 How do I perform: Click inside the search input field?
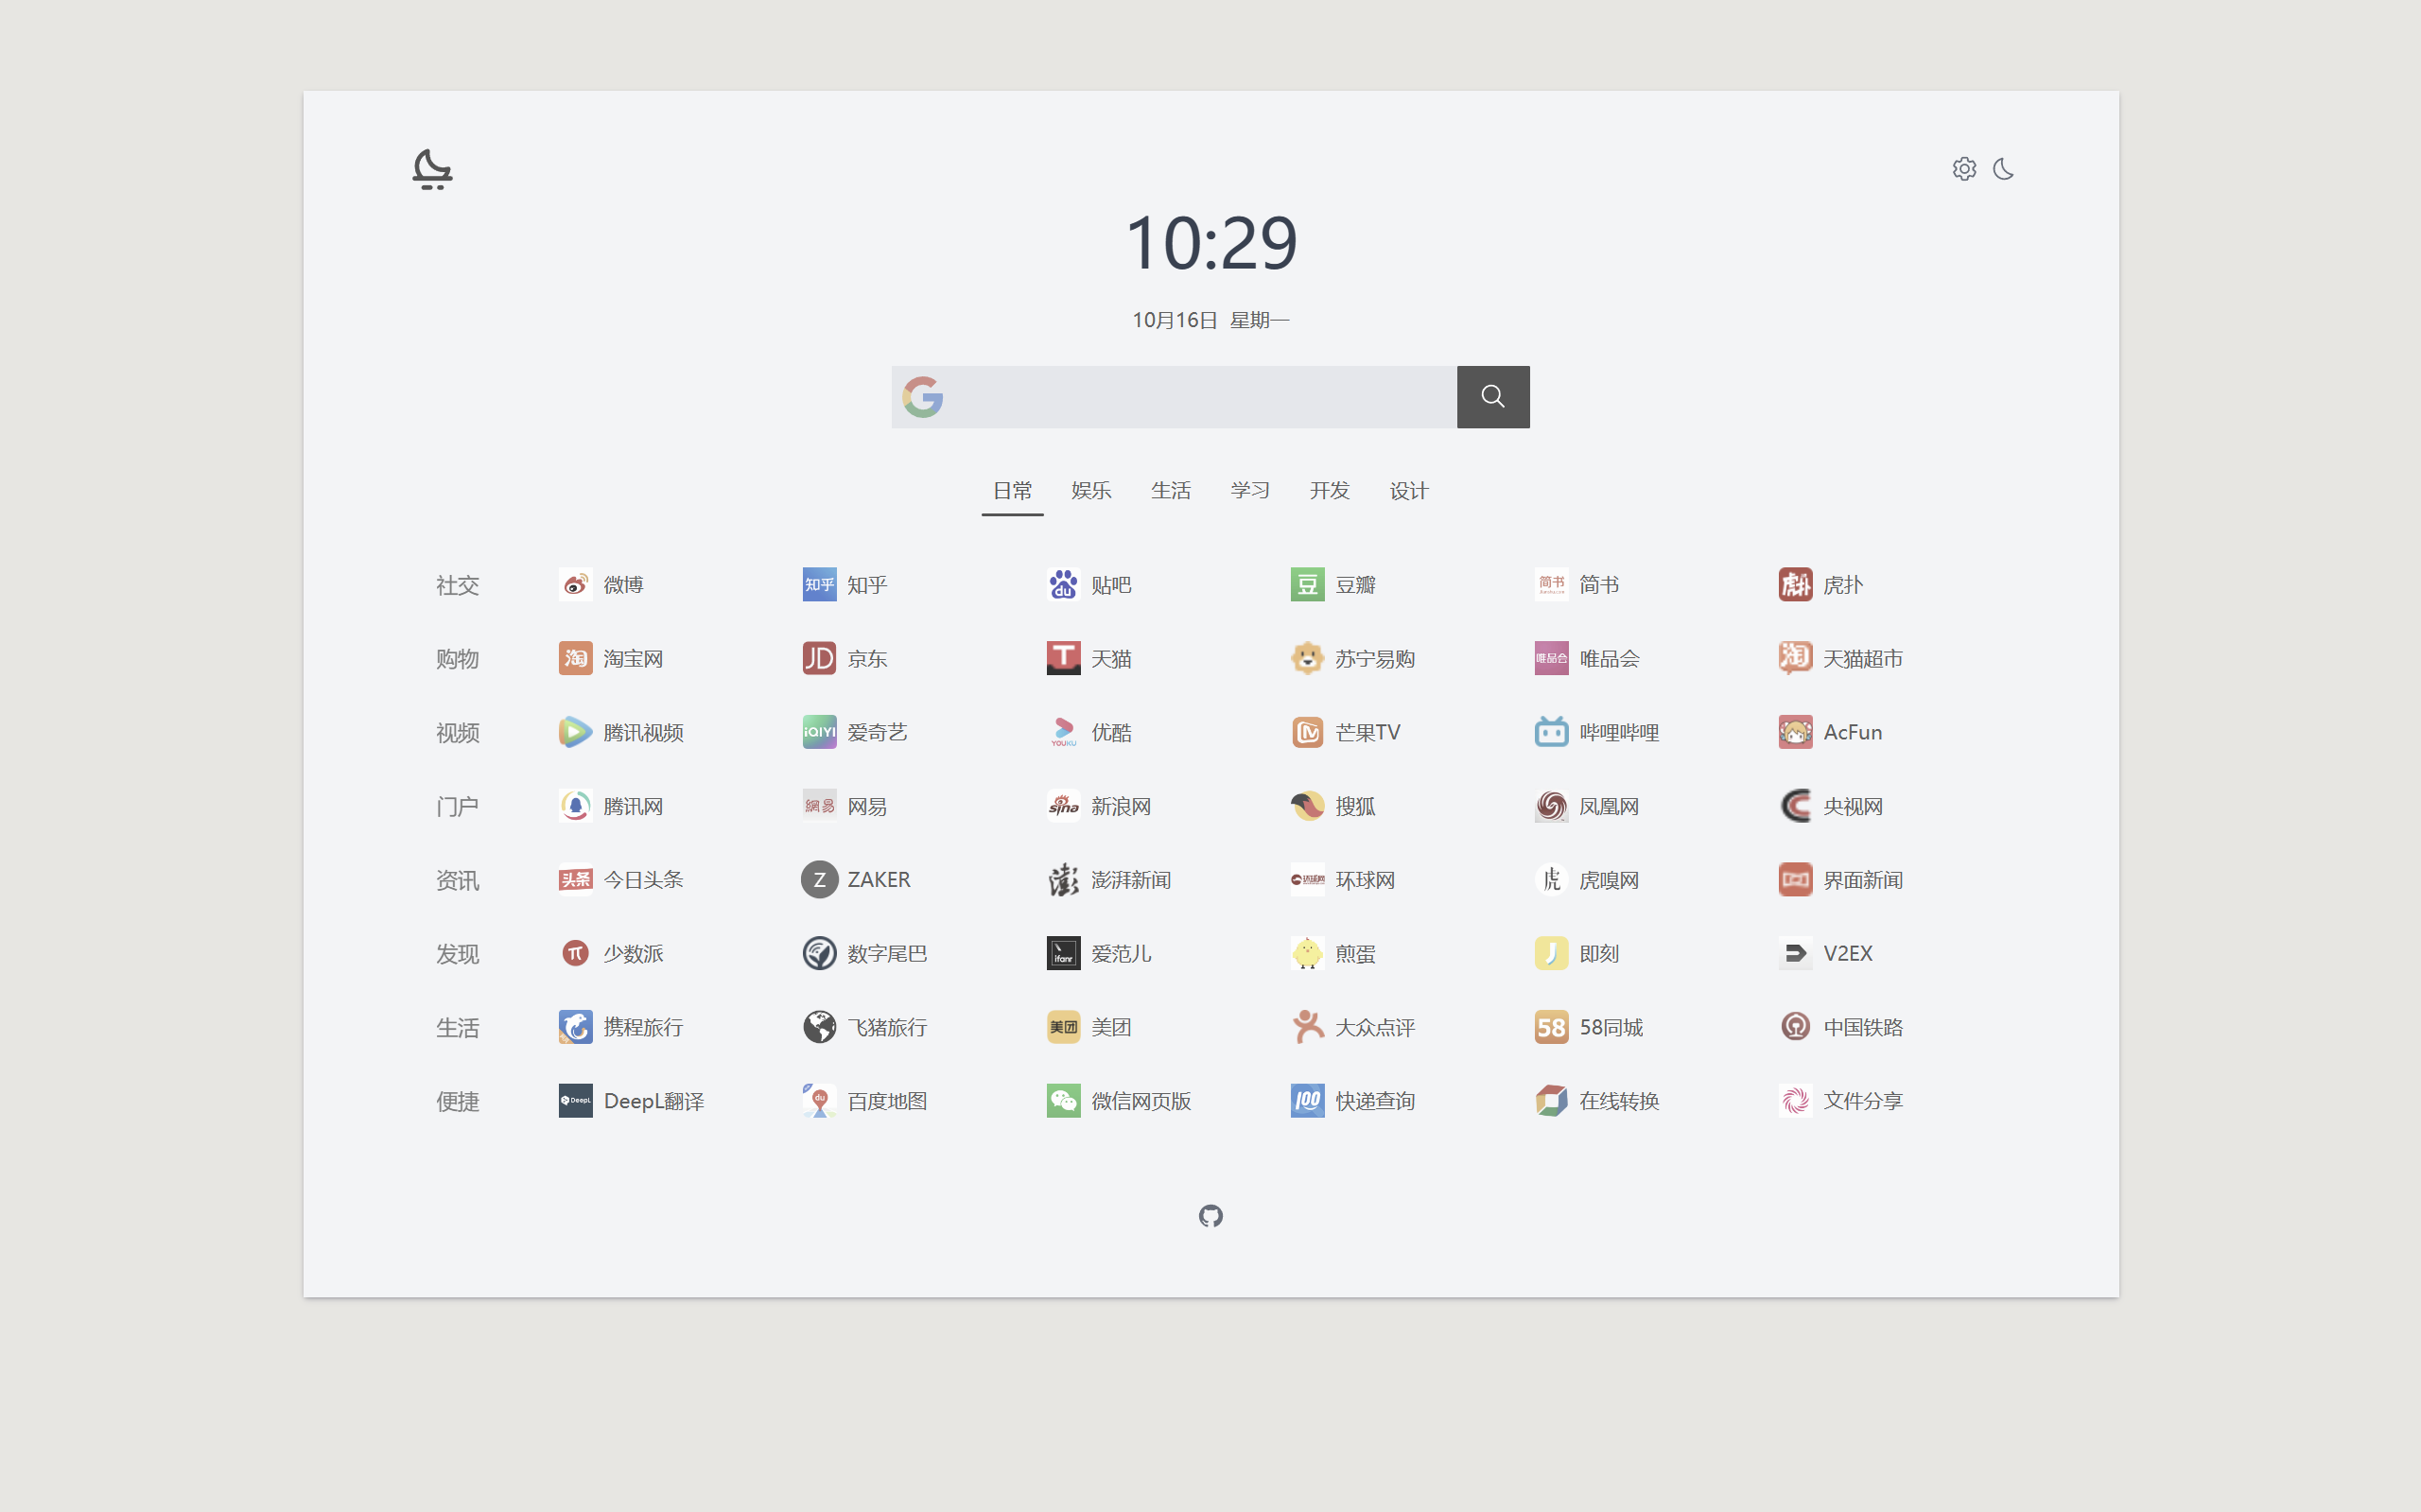(1198, 397)
